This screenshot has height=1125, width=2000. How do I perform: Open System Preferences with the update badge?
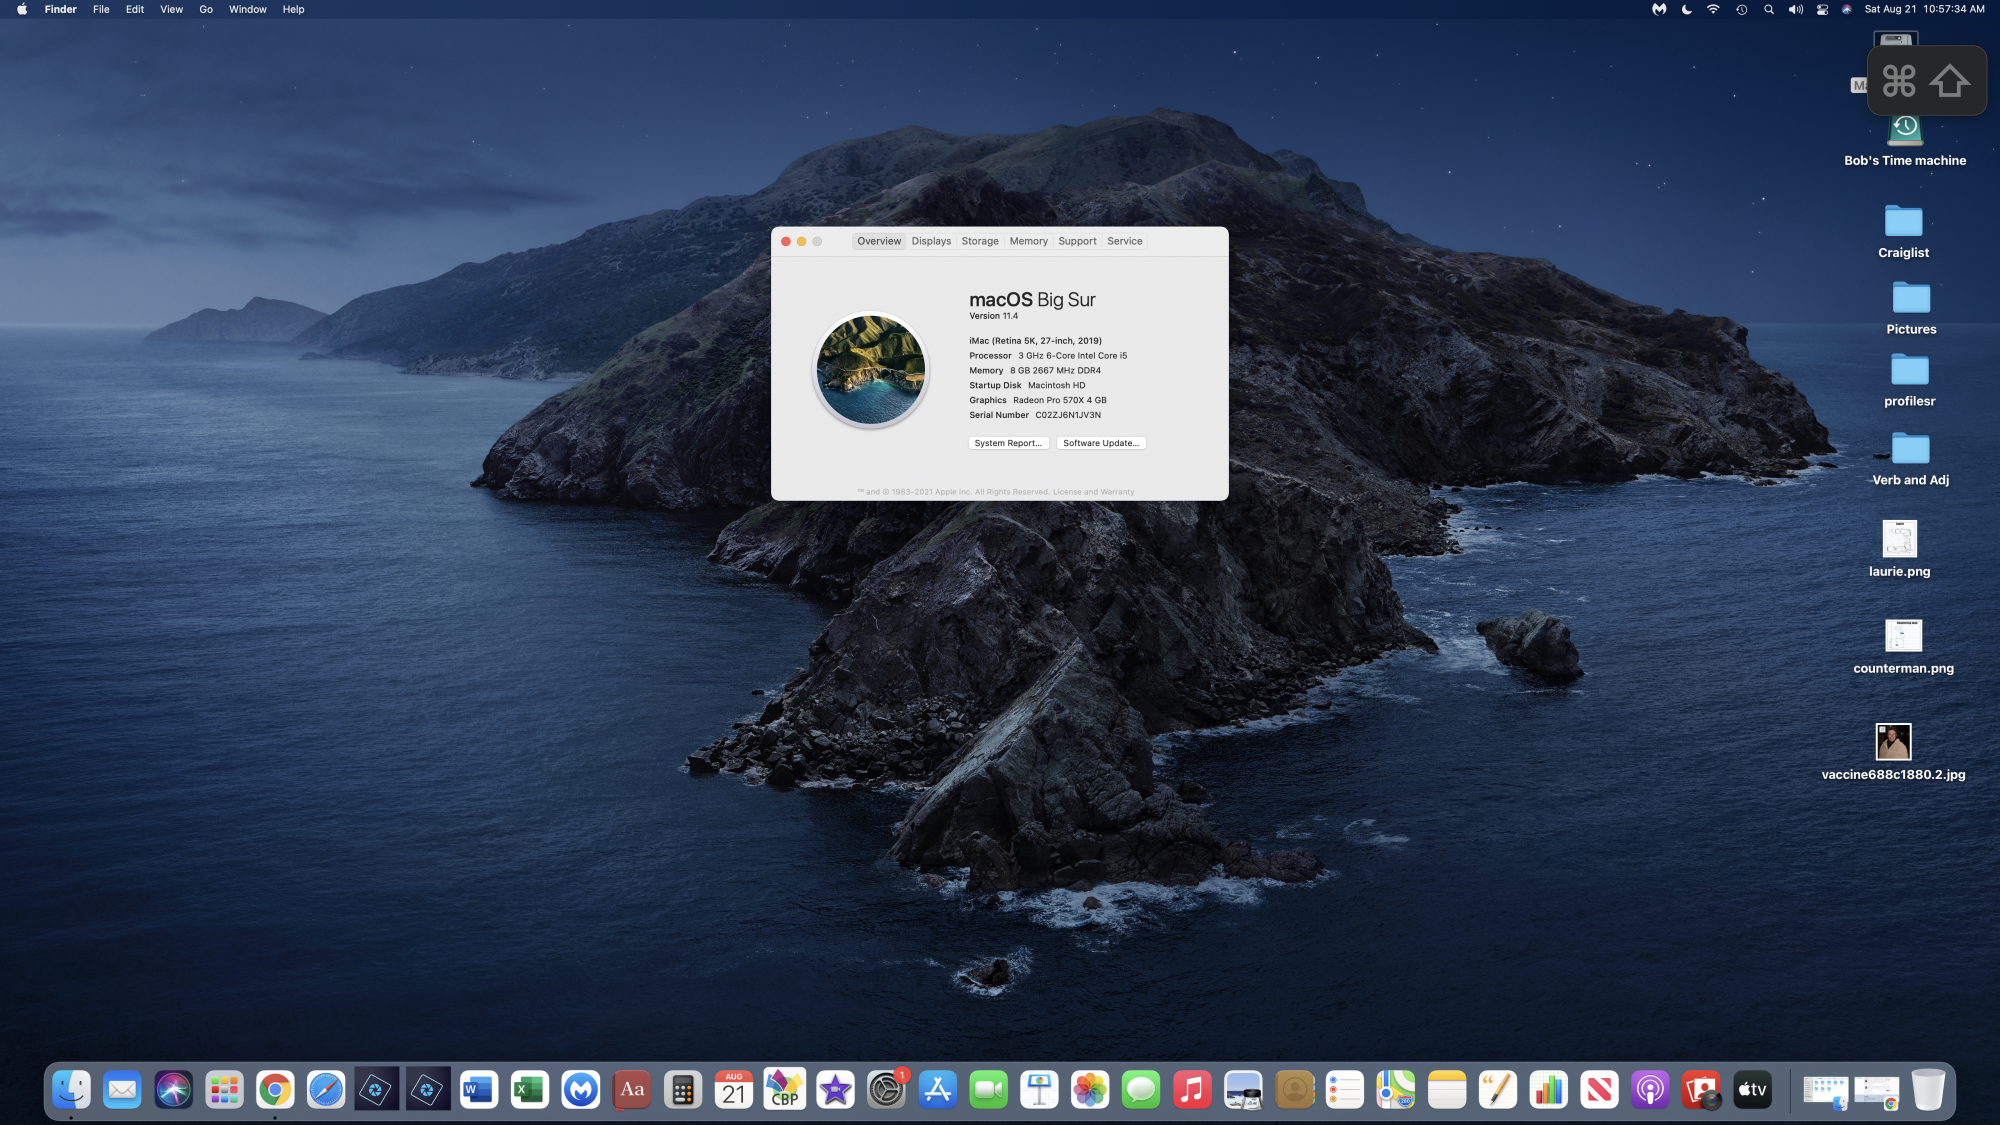pos(886,1090)
